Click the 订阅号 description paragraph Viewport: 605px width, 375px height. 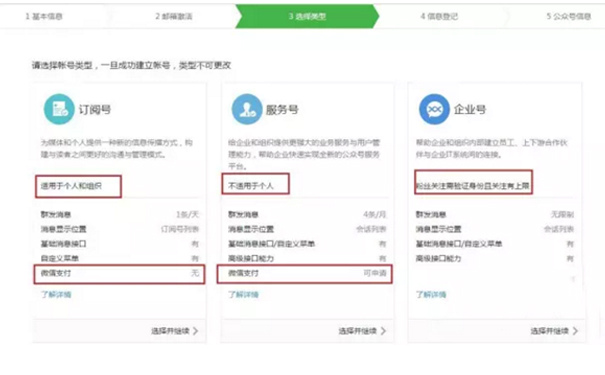pos(117,149)
